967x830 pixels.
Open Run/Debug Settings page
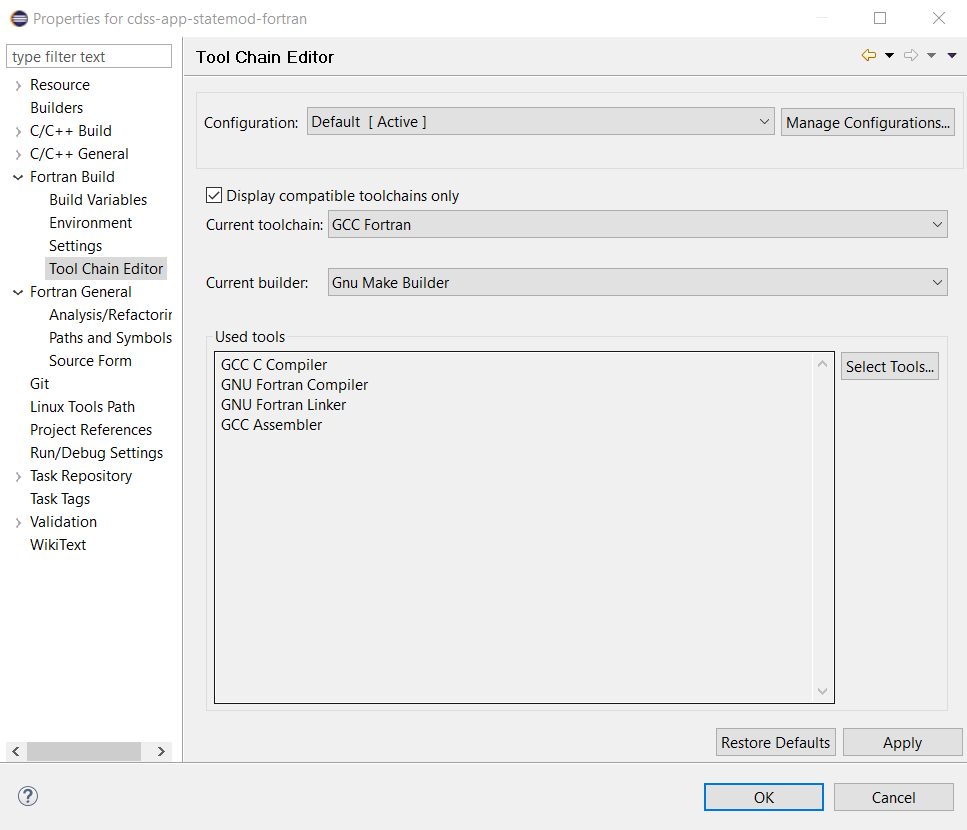click(x=96, y=453)
